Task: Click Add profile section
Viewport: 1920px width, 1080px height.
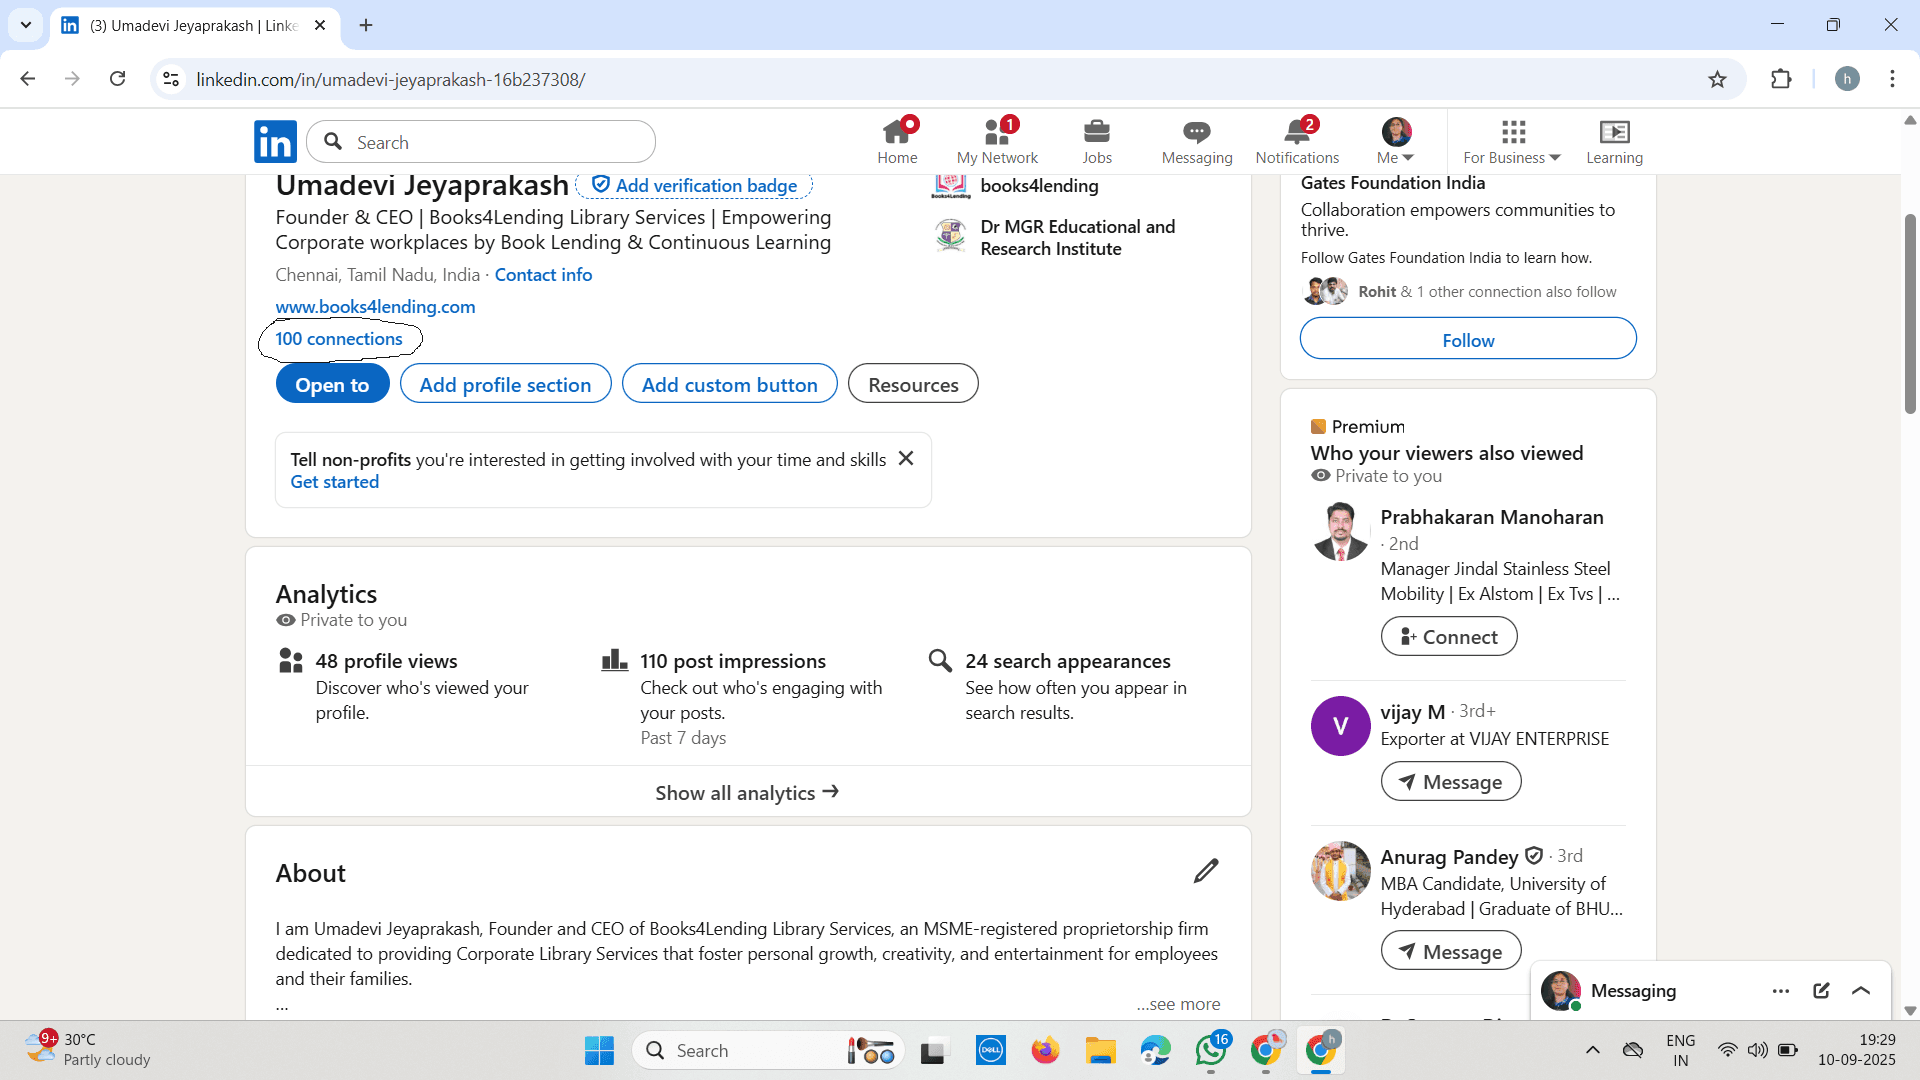Action: 505,384
